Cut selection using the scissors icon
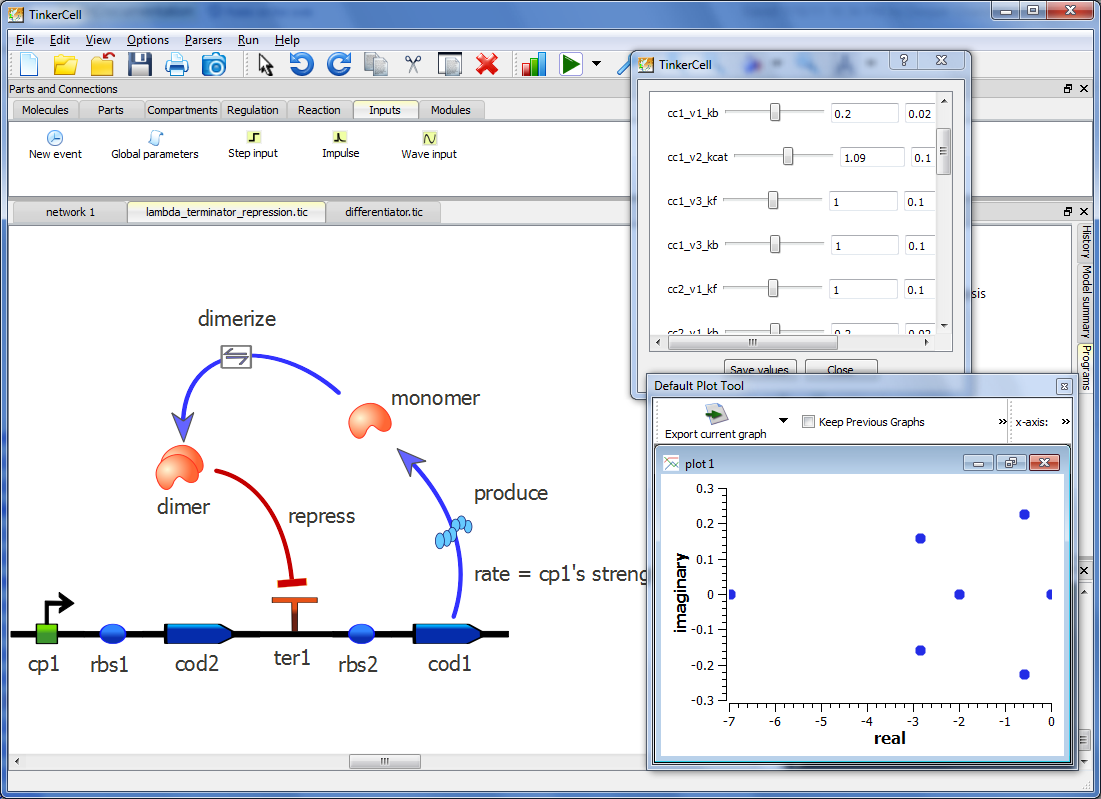The width and height of the screenshot is (1101, 799). click(412, 63)
